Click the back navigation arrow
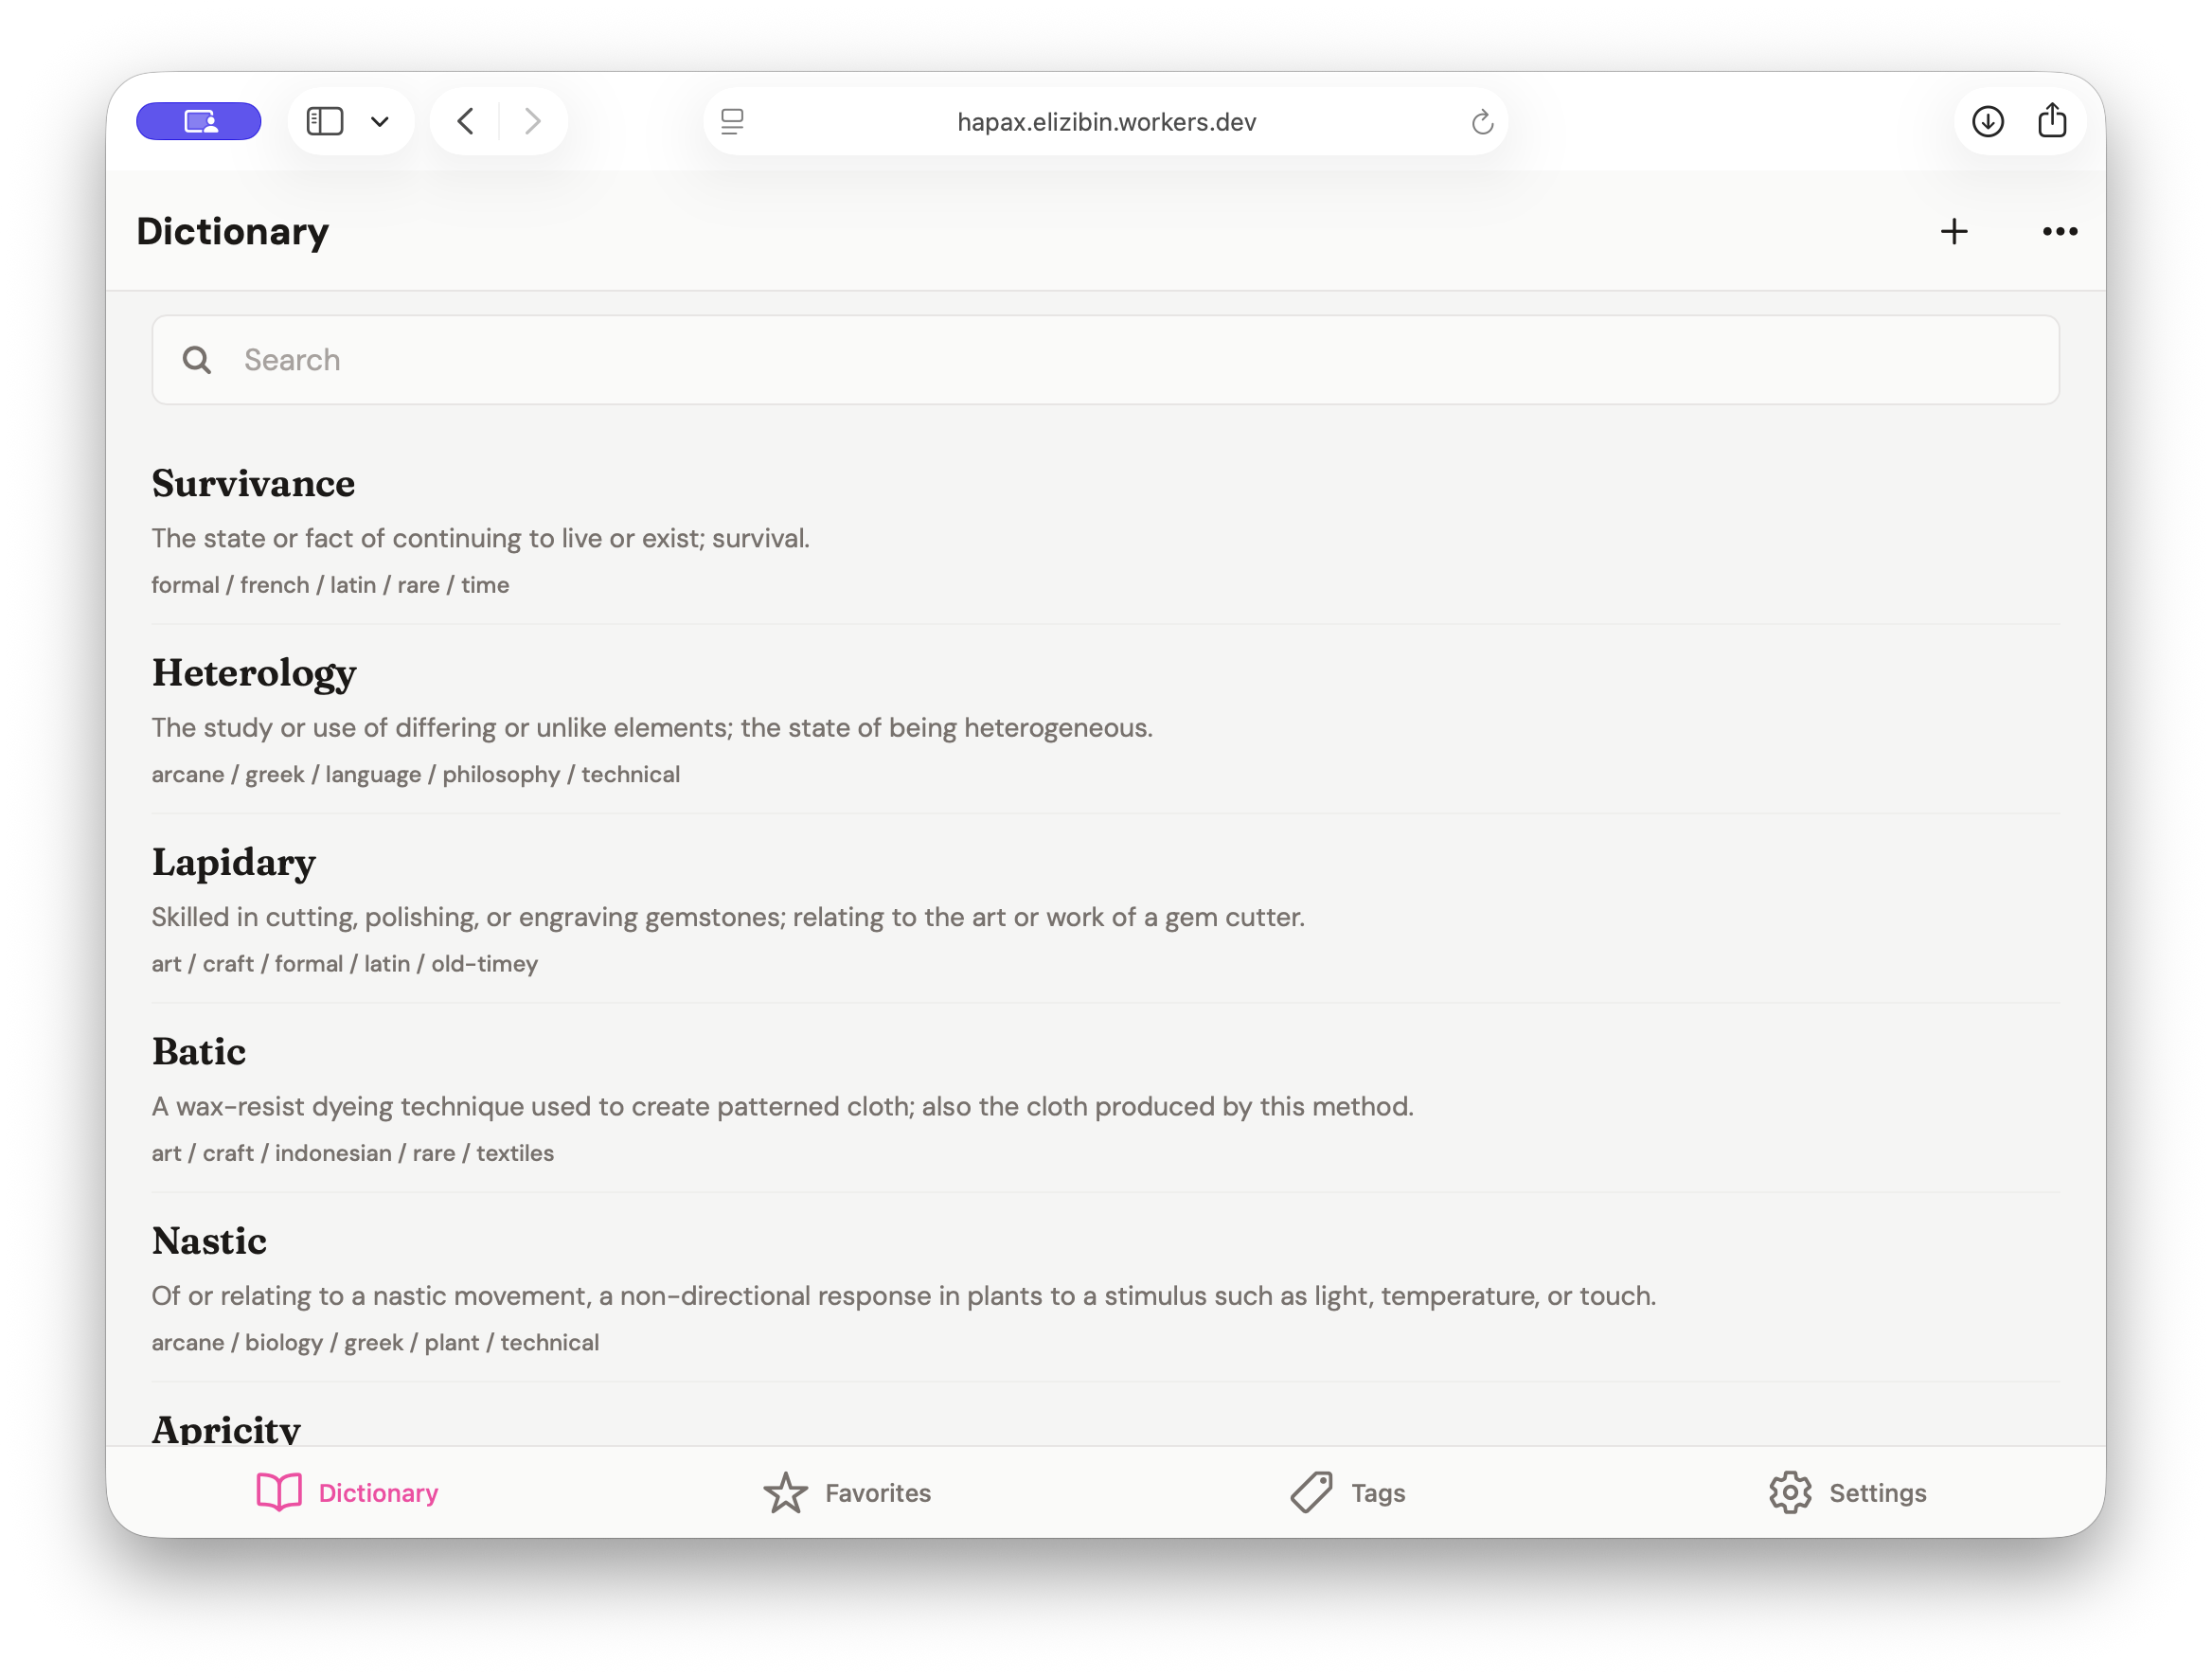This screenshot has width=2212, height=1678. click(464, 120)
